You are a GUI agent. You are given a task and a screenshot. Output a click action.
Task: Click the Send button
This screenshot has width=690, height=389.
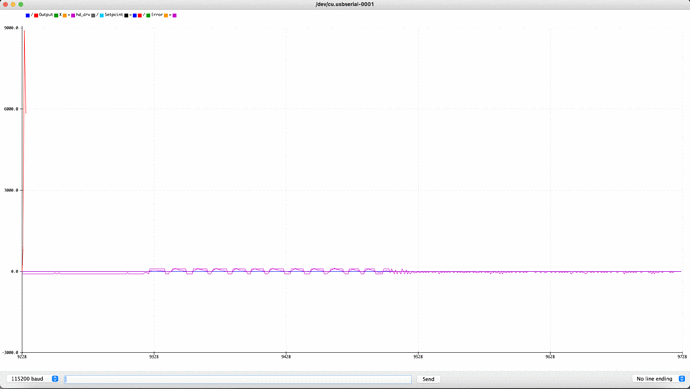click(428, 379)
